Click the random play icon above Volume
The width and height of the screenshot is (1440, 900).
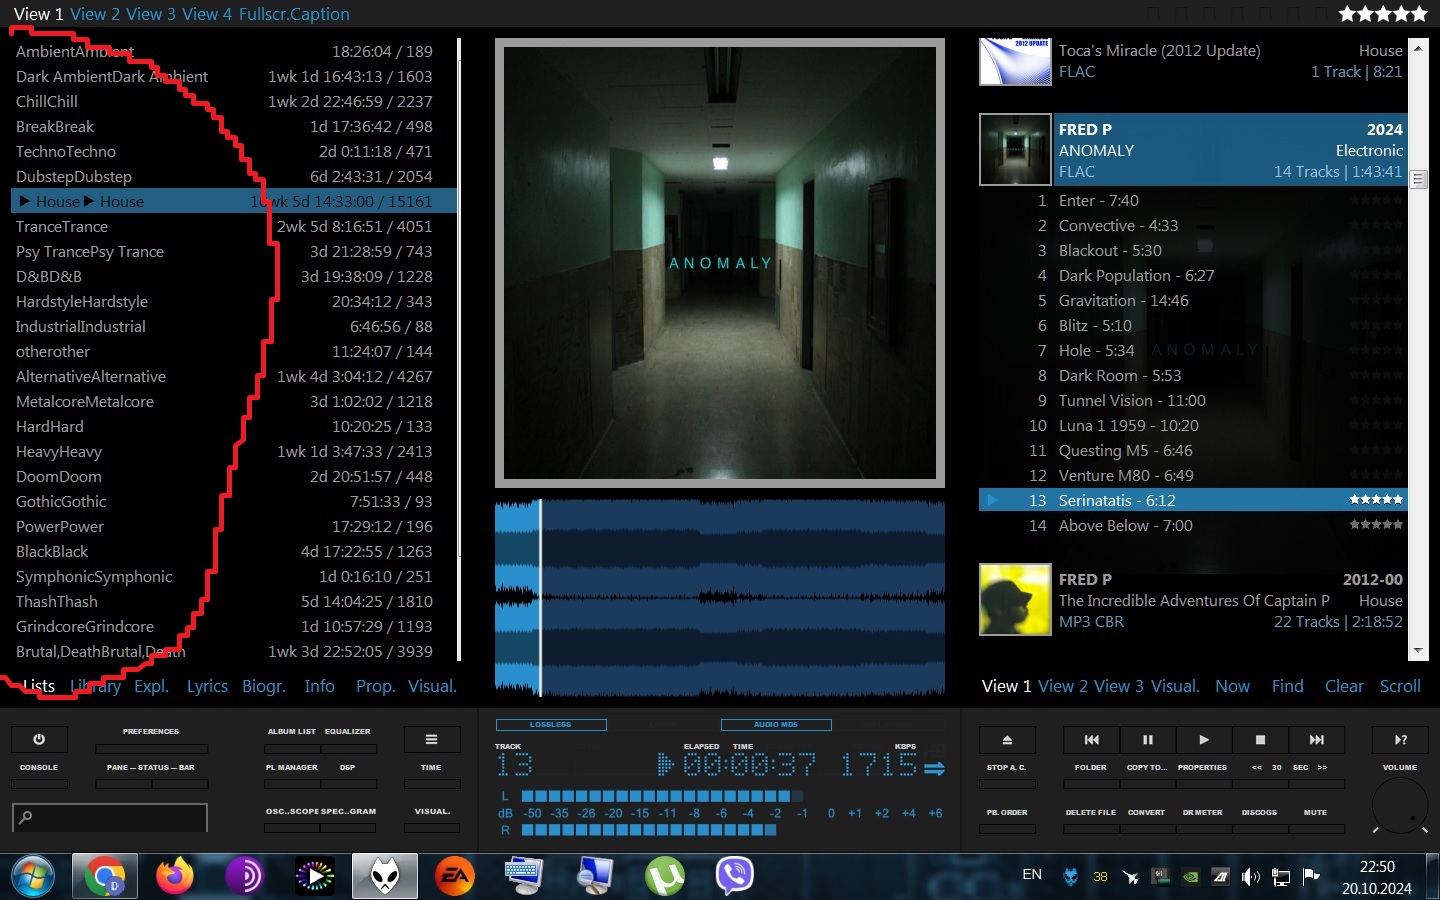coord(1400,740)
